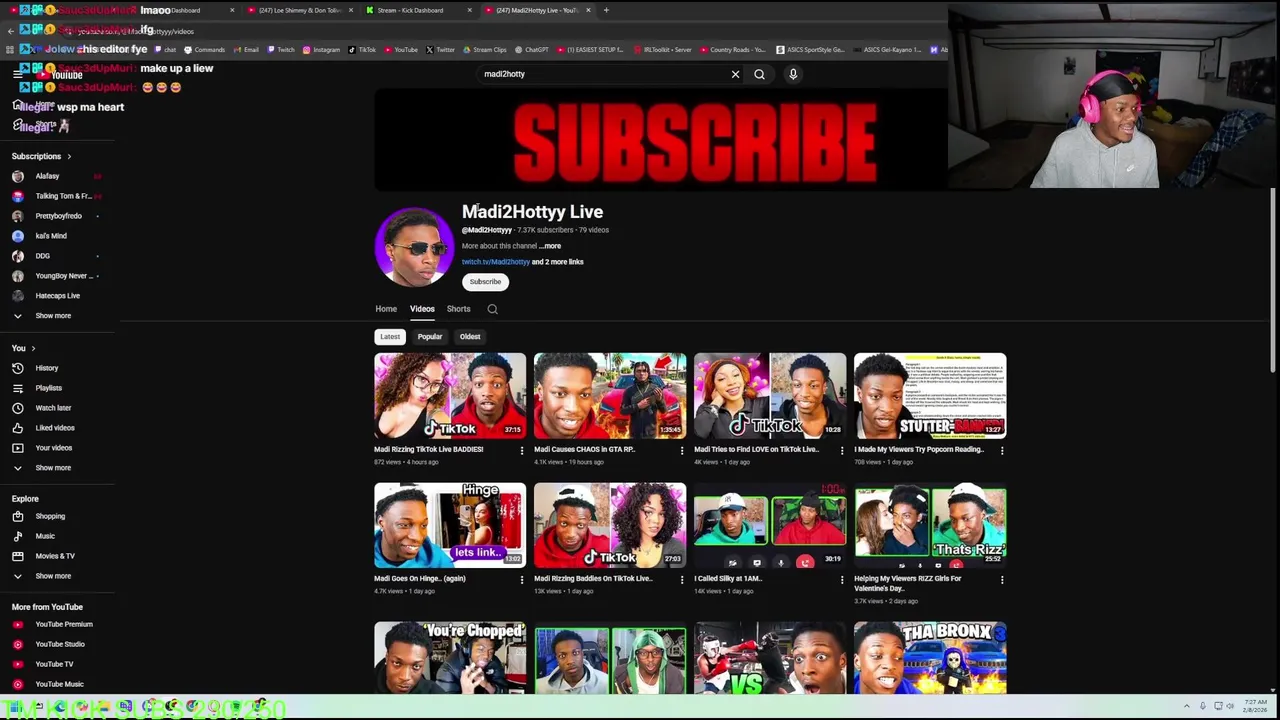Play 'Madi Goes On Hinge' thumbnail
Screen dimensions: 1280x720
[450, 526]
